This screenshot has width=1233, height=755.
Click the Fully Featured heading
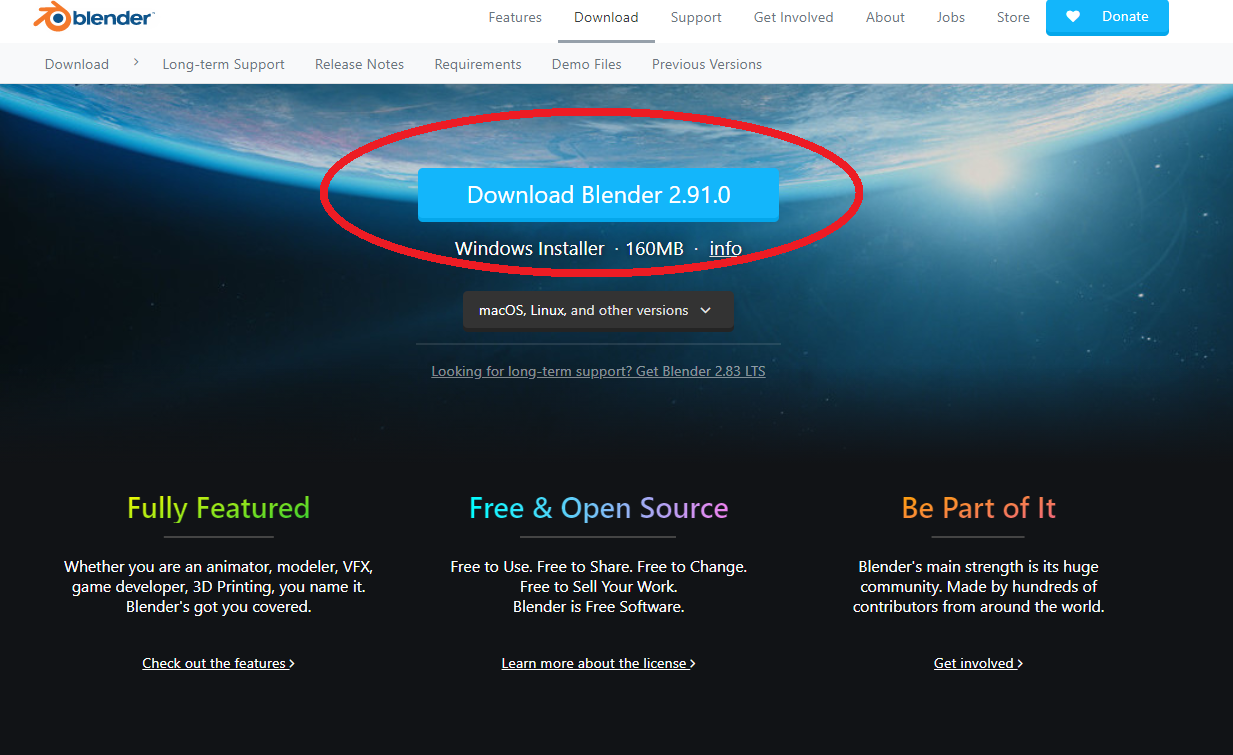219,508
